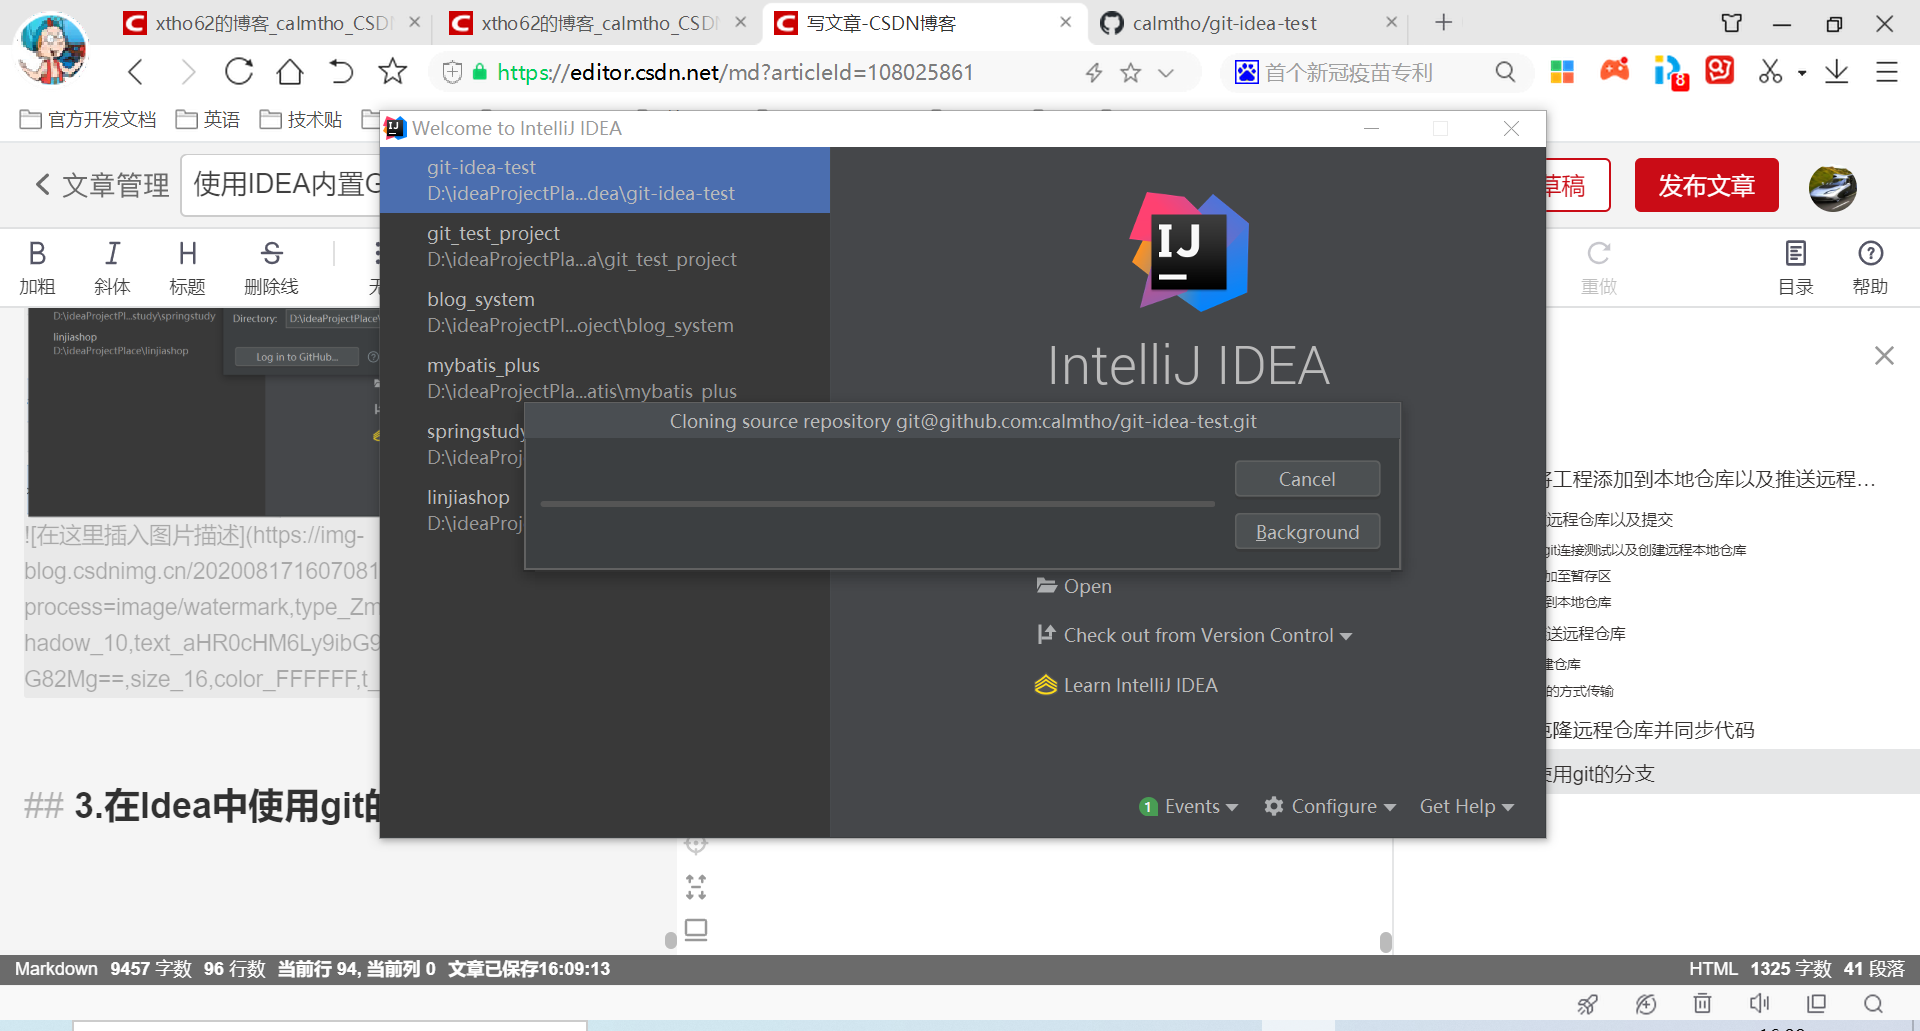Click the editor fullscreen-fit icon

[x=696, y=887]
